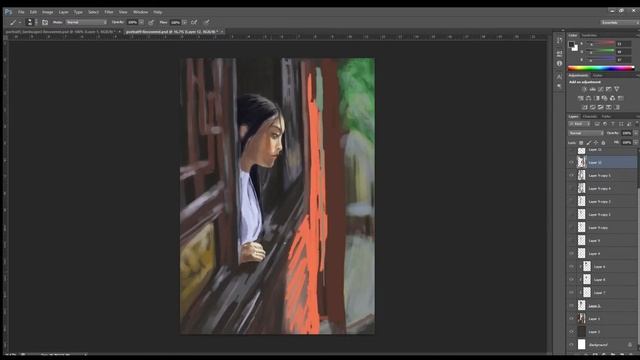Open the Flow slider arrow

(x=184, y=22)
